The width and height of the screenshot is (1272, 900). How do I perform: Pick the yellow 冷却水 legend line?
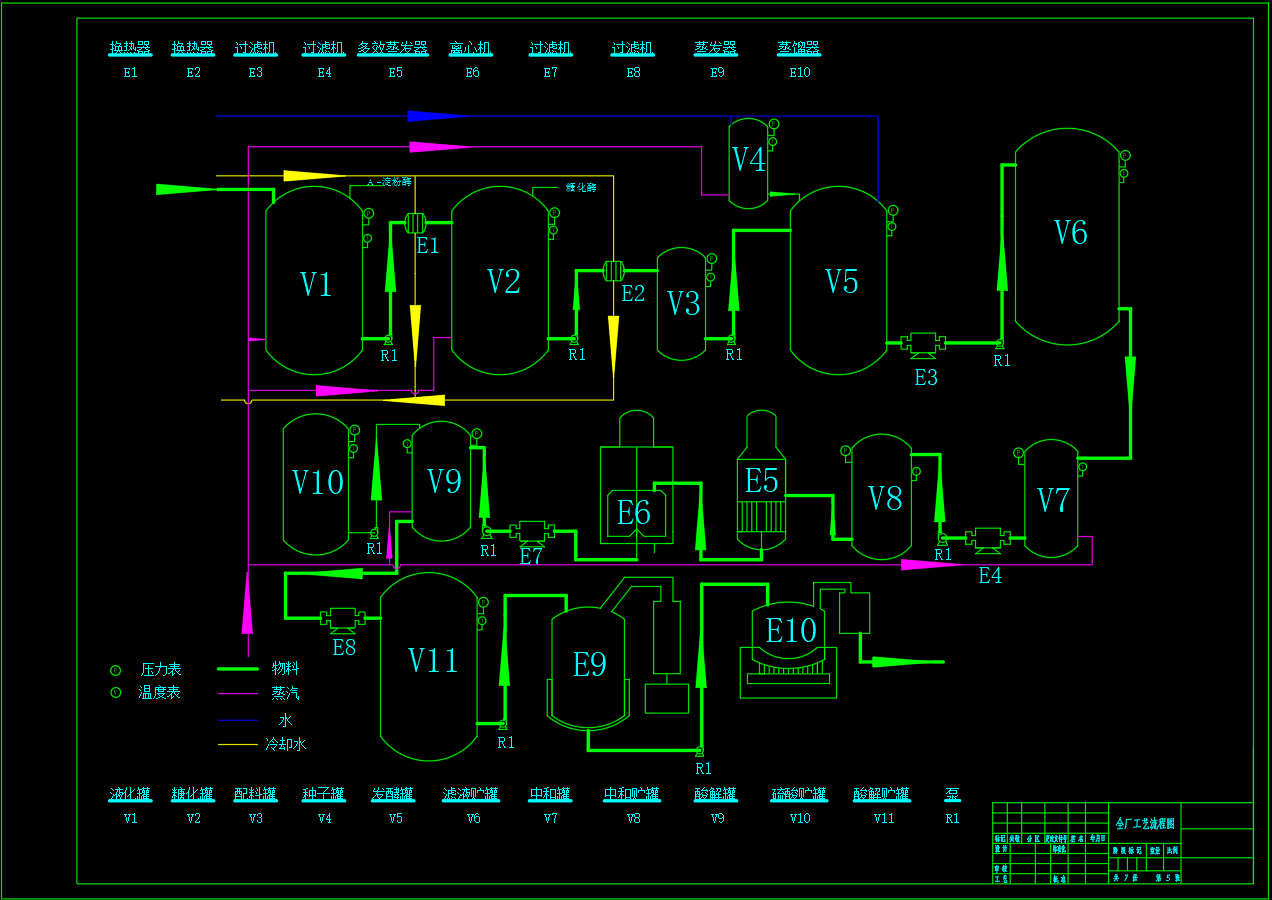tap(238, 744)
